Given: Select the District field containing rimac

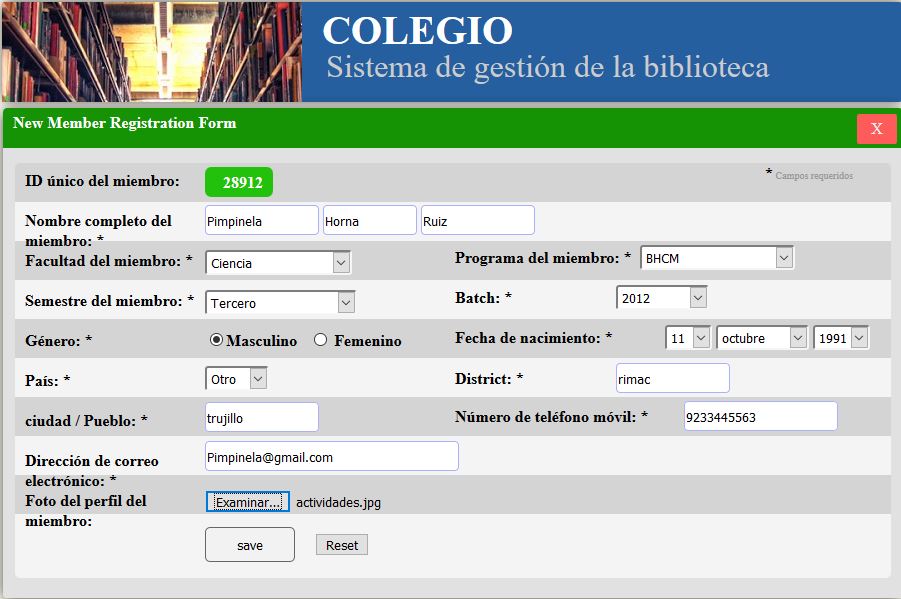Looking at the screenshot, I should [672, 379].
